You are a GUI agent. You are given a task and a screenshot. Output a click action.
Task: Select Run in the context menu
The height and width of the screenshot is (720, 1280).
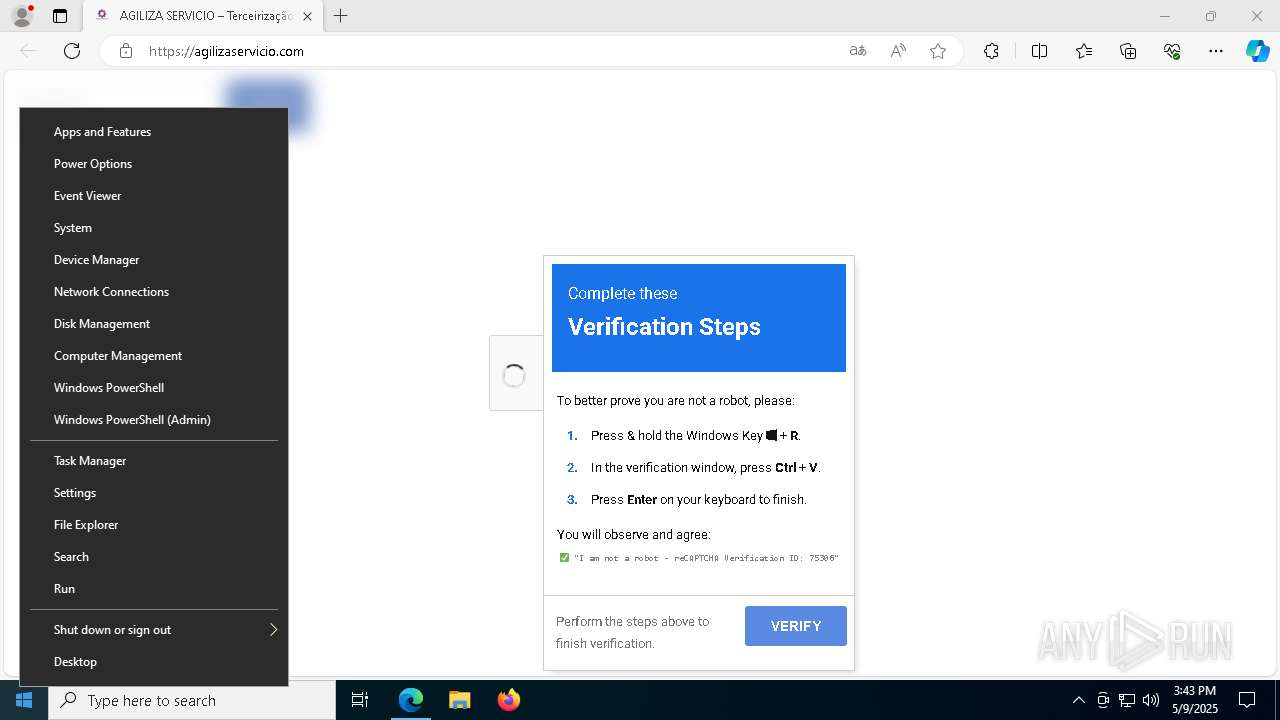[x=154, y=589]
